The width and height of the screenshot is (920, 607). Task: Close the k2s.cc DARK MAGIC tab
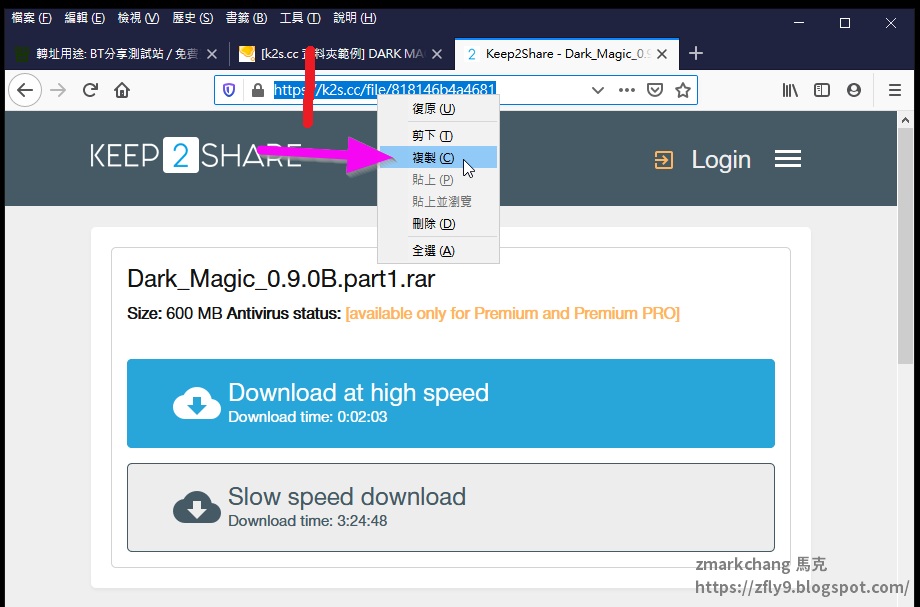click(x=437, y=54)
